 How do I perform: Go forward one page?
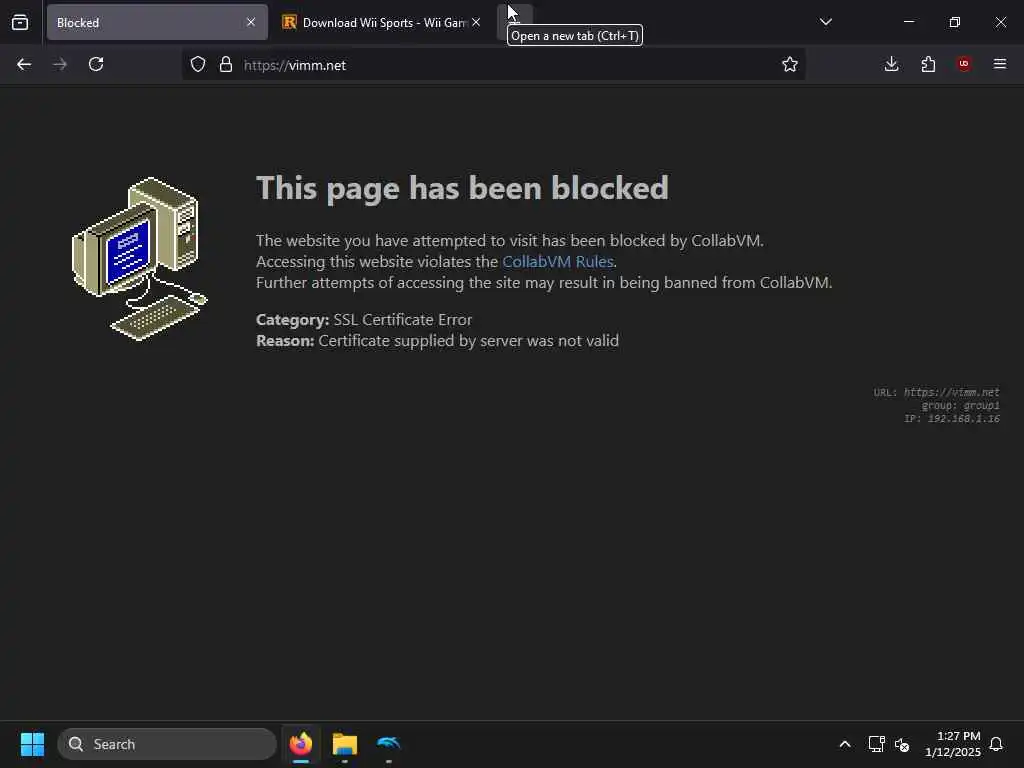coord(60,65)
